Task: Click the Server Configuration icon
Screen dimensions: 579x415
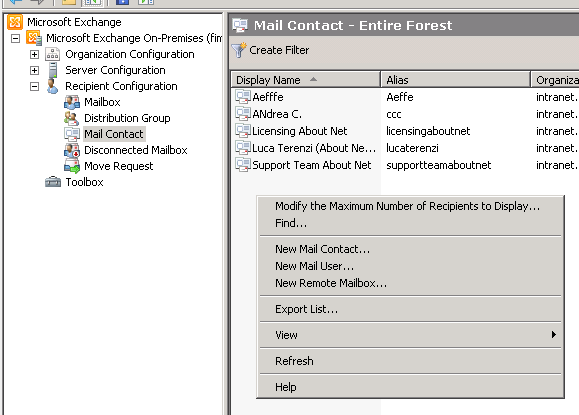Action: 53,70
